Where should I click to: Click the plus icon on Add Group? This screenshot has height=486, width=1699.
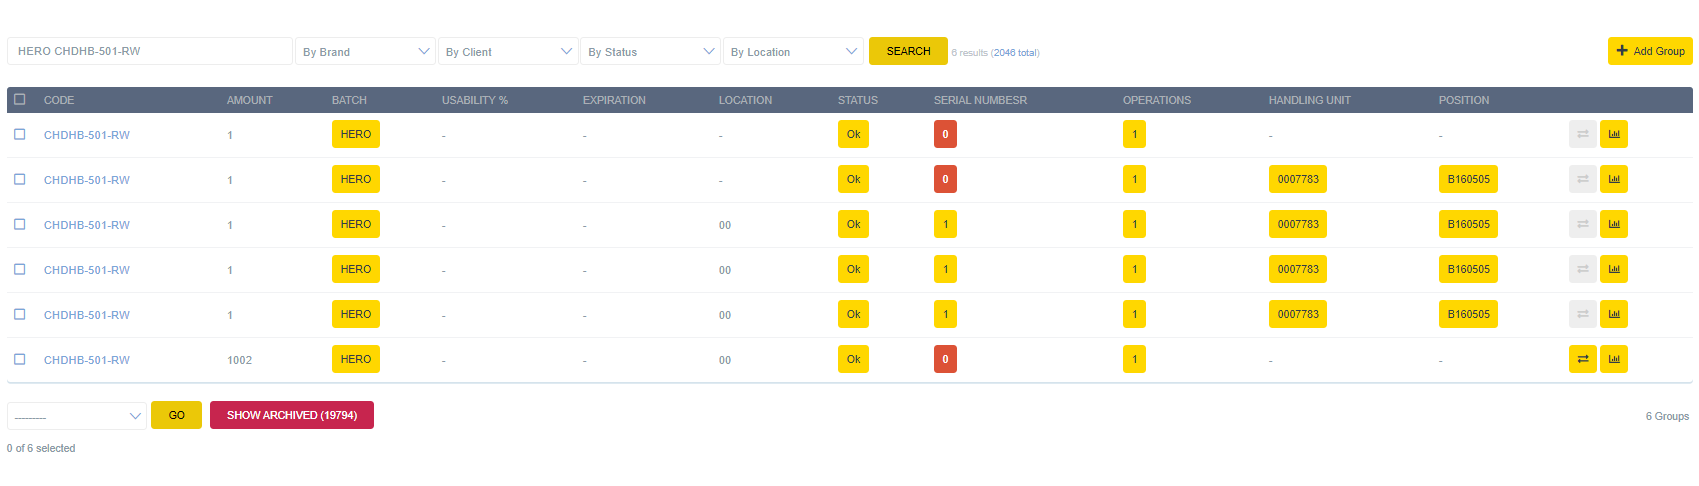(x=1622, y=51)
